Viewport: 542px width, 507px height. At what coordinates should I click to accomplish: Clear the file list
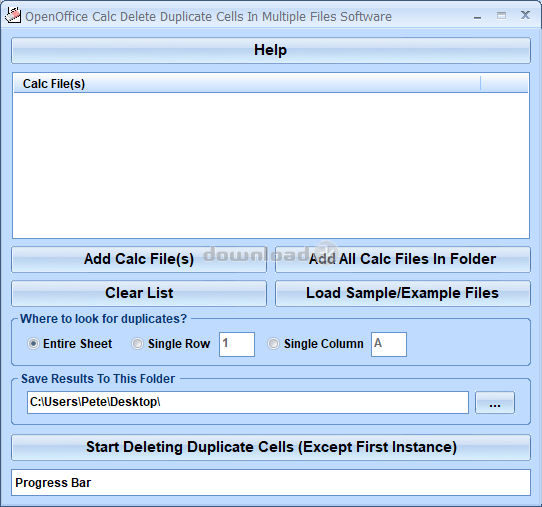[x=139, y=293]
